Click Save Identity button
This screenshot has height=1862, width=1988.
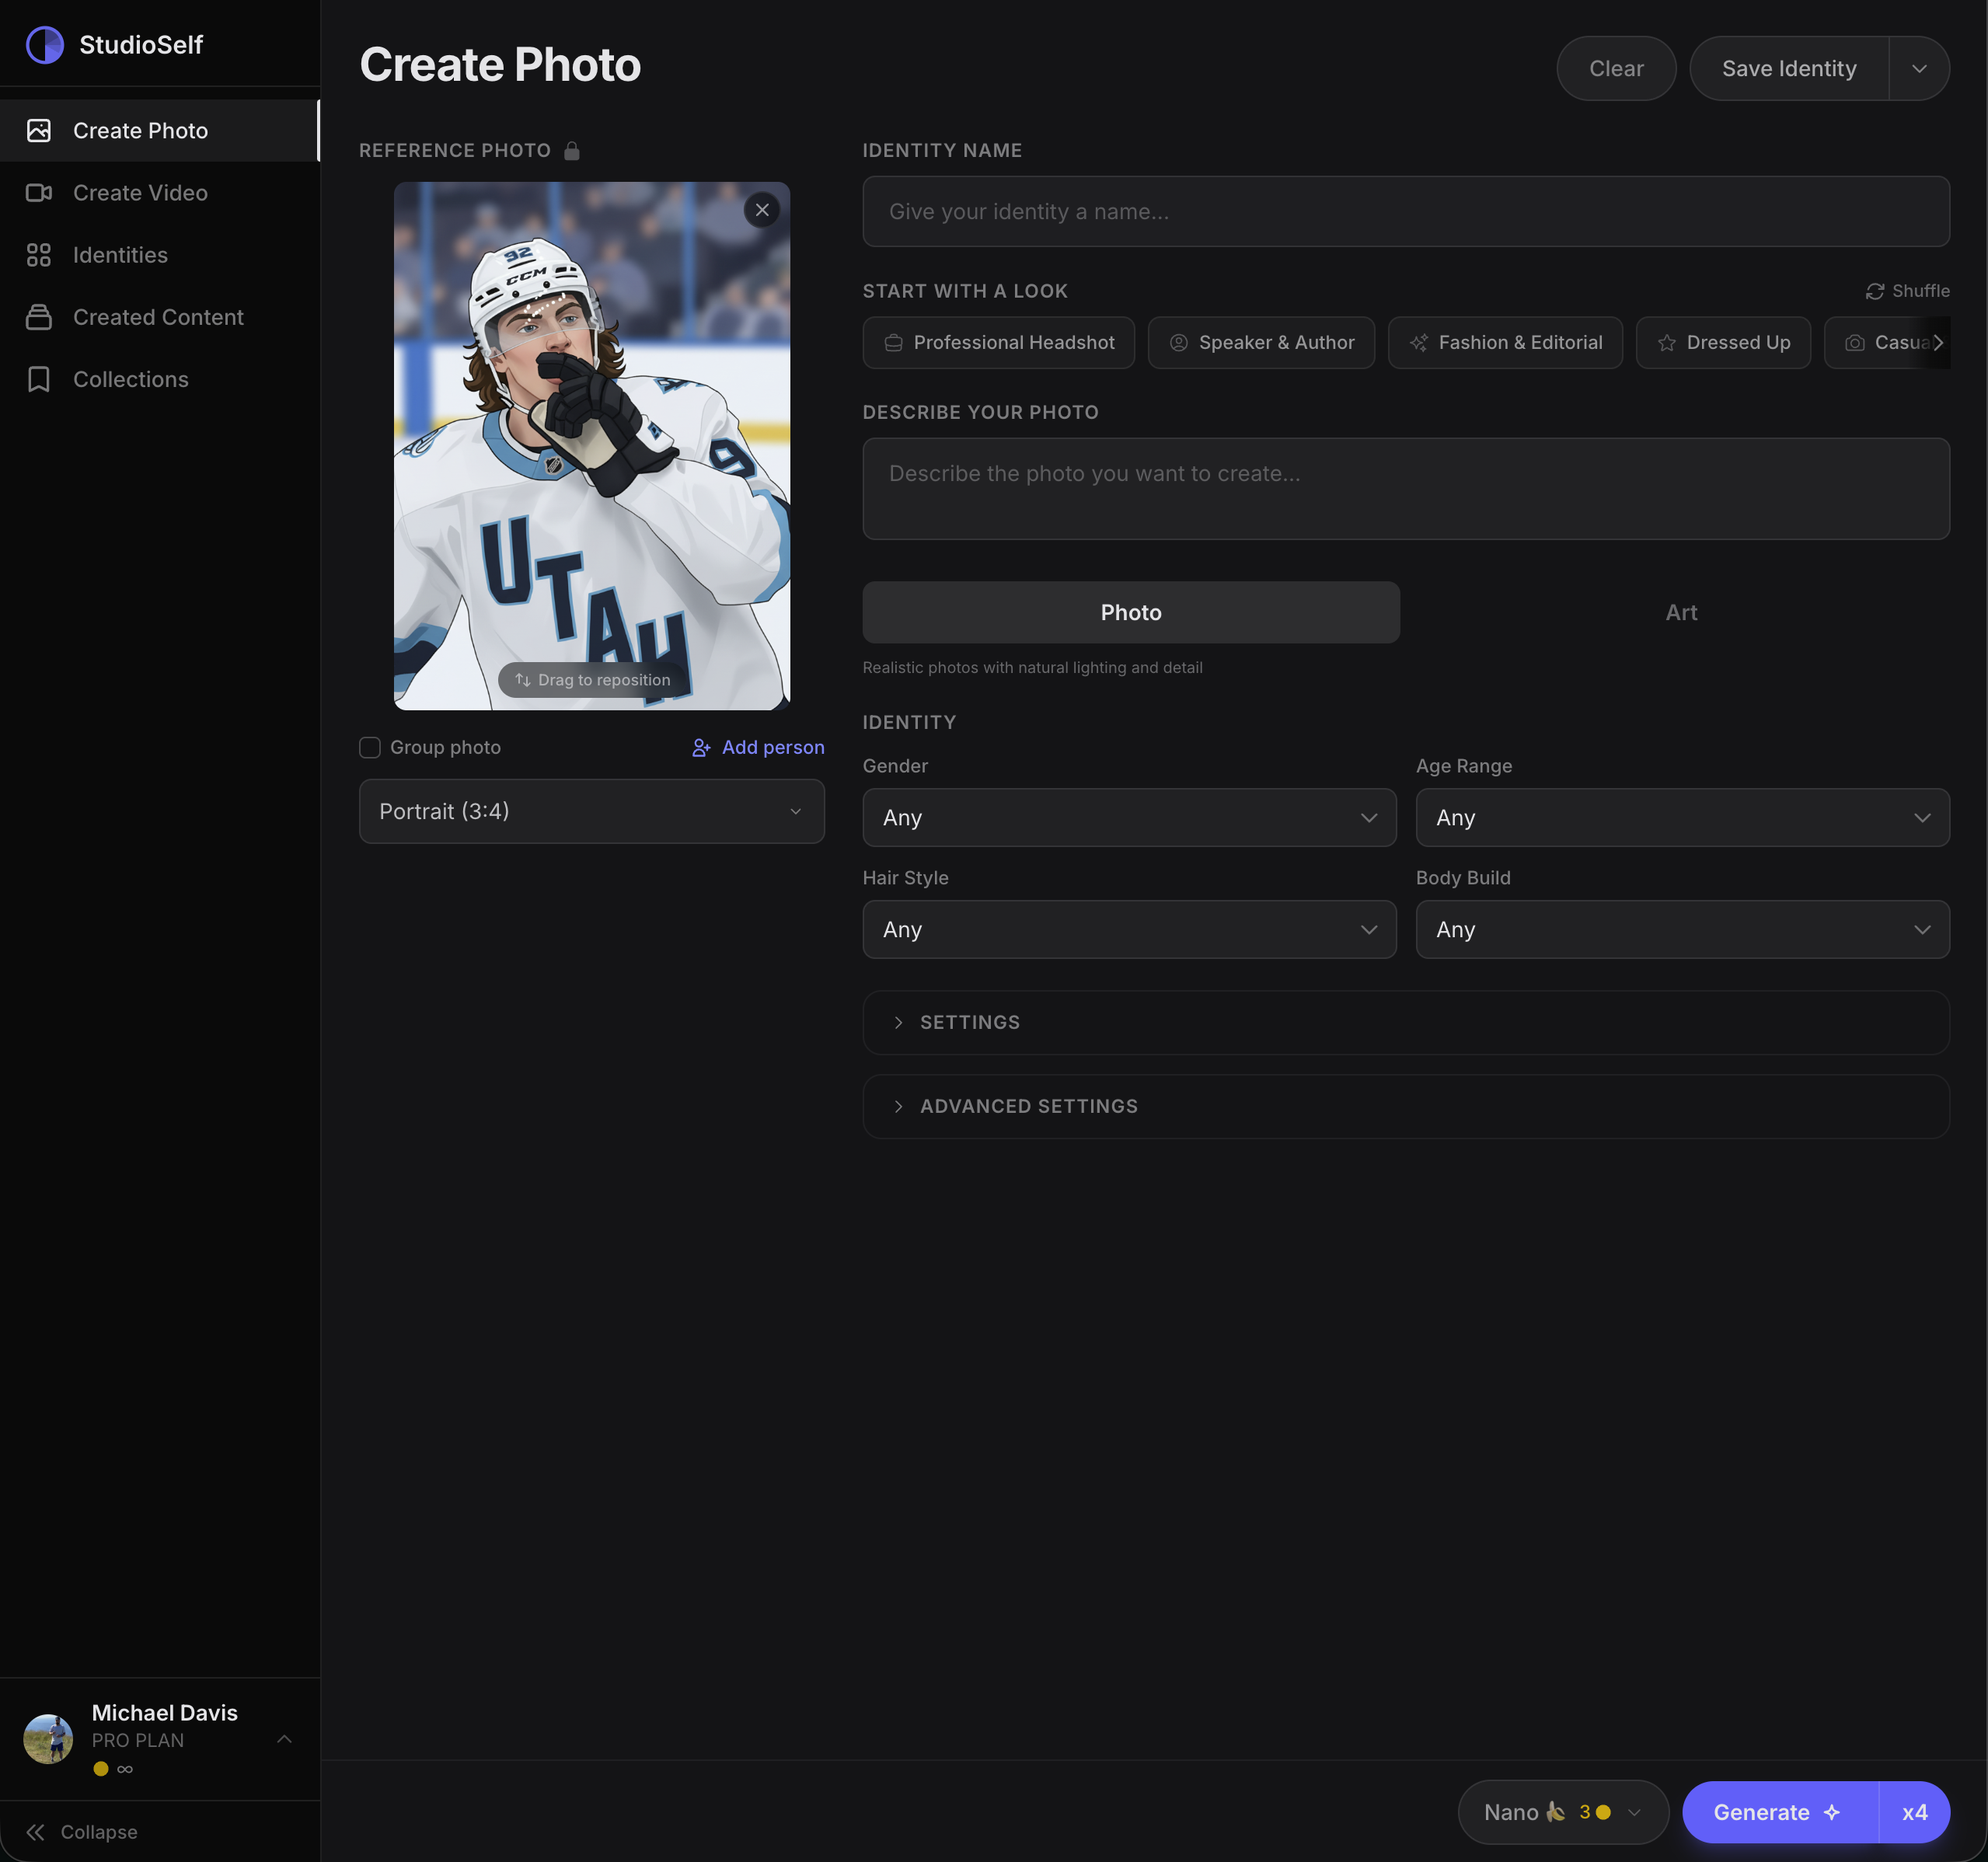click(1788, 68)
